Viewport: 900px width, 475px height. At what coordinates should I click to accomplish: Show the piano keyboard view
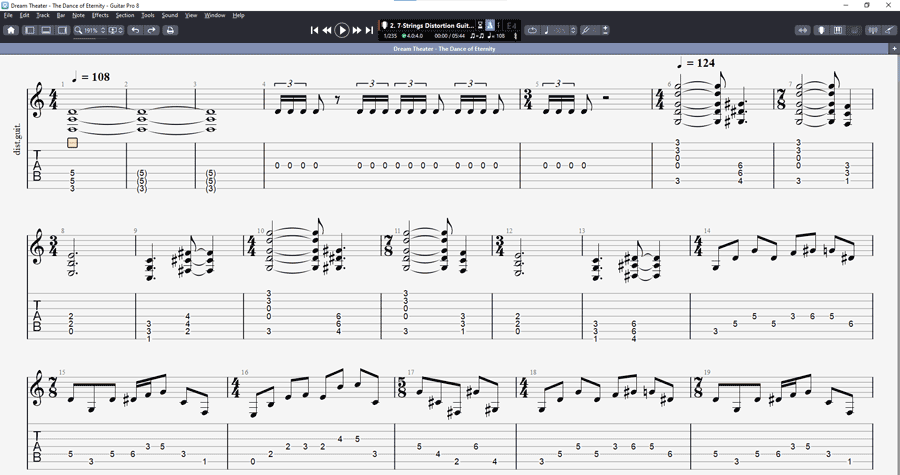tap(838, 30)
